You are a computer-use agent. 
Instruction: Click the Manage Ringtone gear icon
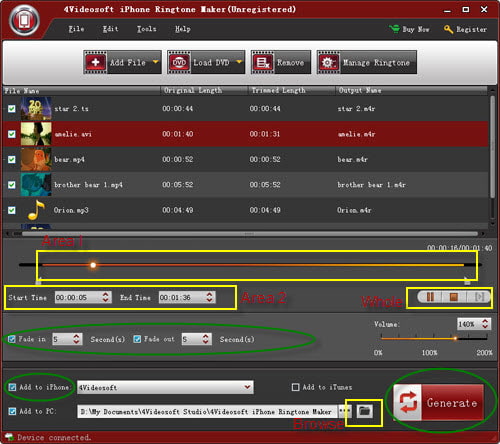coord(328,62)
